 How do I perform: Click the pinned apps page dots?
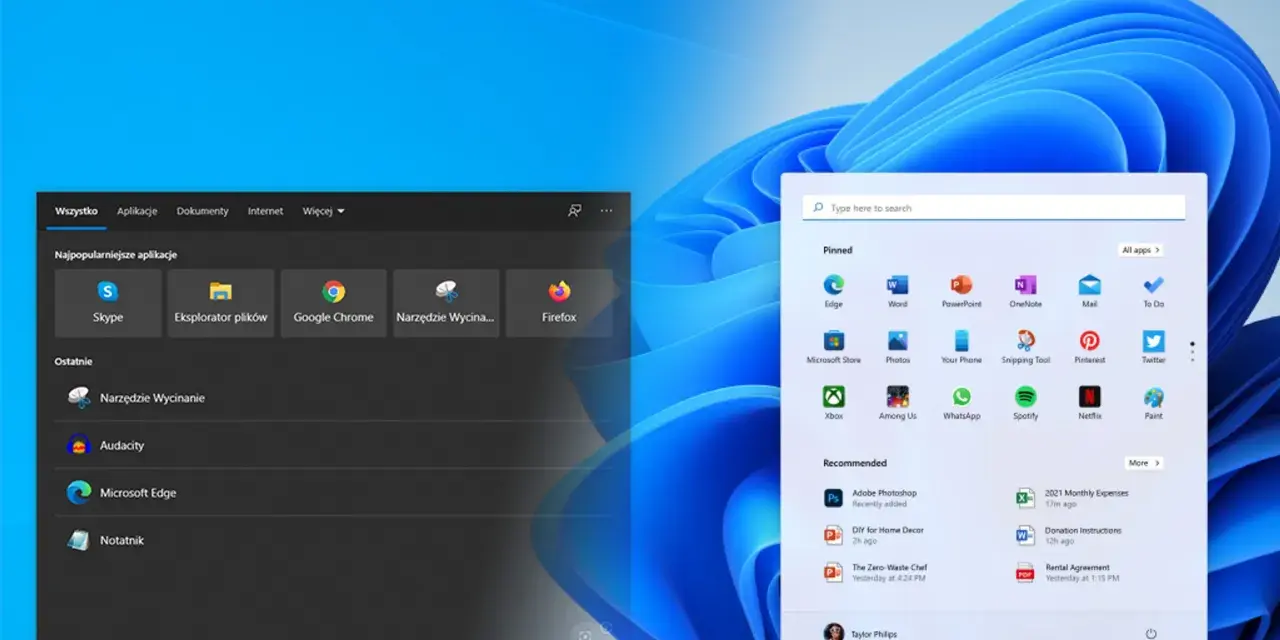tap(1192, 351)
